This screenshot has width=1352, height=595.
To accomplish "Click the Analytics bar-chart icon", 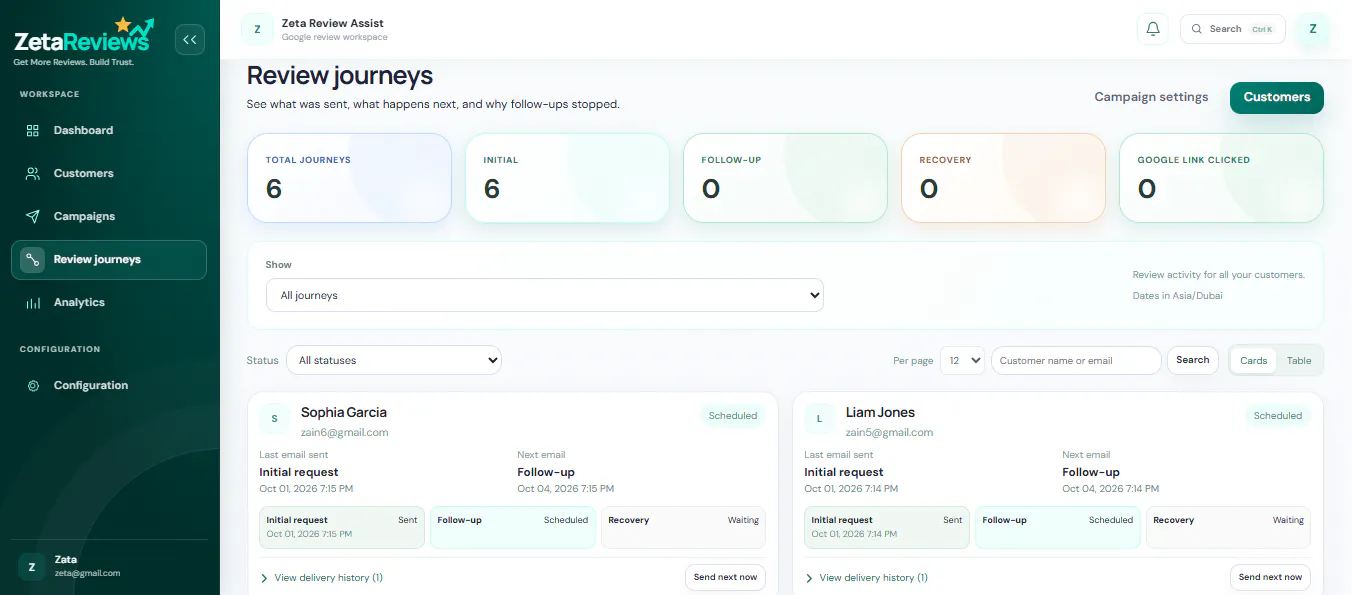I will (x=33, y=303).
